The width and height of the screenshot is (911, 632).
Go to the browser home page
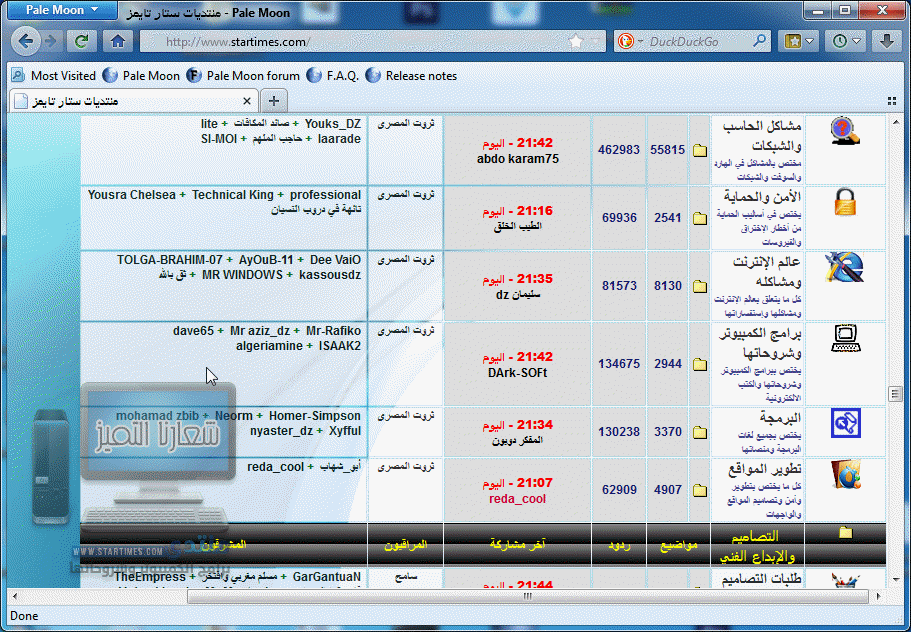118,41
